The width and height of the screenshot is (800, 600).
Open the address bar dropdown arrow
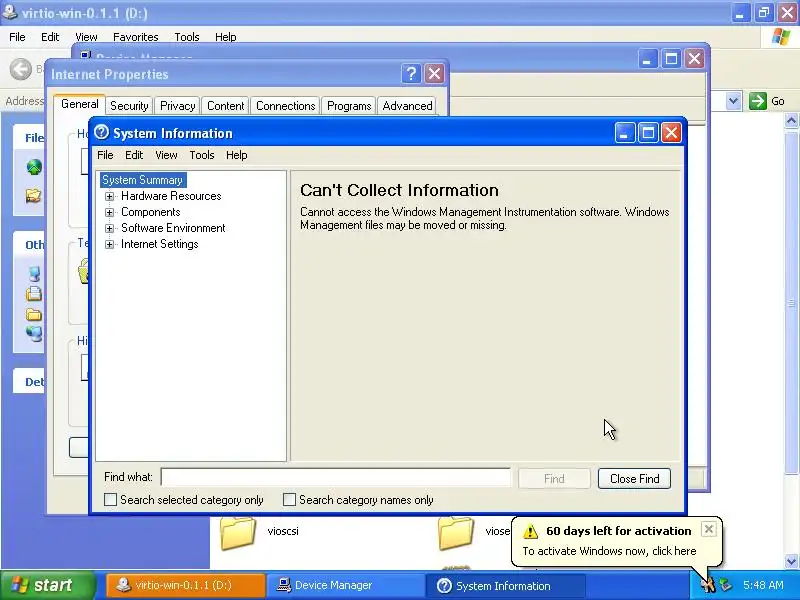(x=733, y=101)
